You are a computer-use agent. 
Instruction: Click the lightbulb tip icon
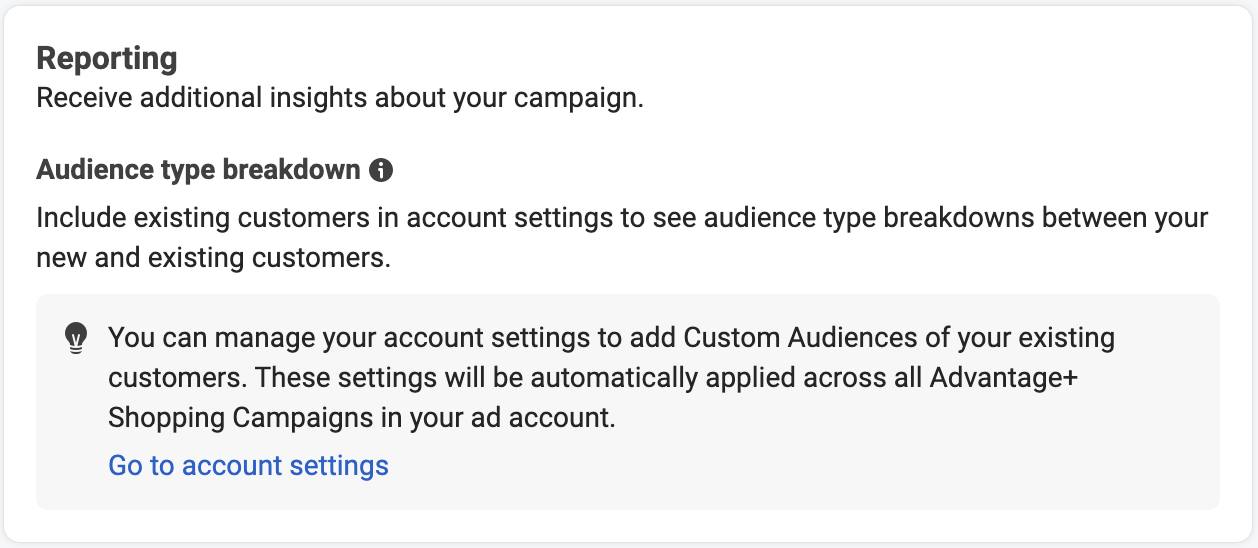pos(76,339)
